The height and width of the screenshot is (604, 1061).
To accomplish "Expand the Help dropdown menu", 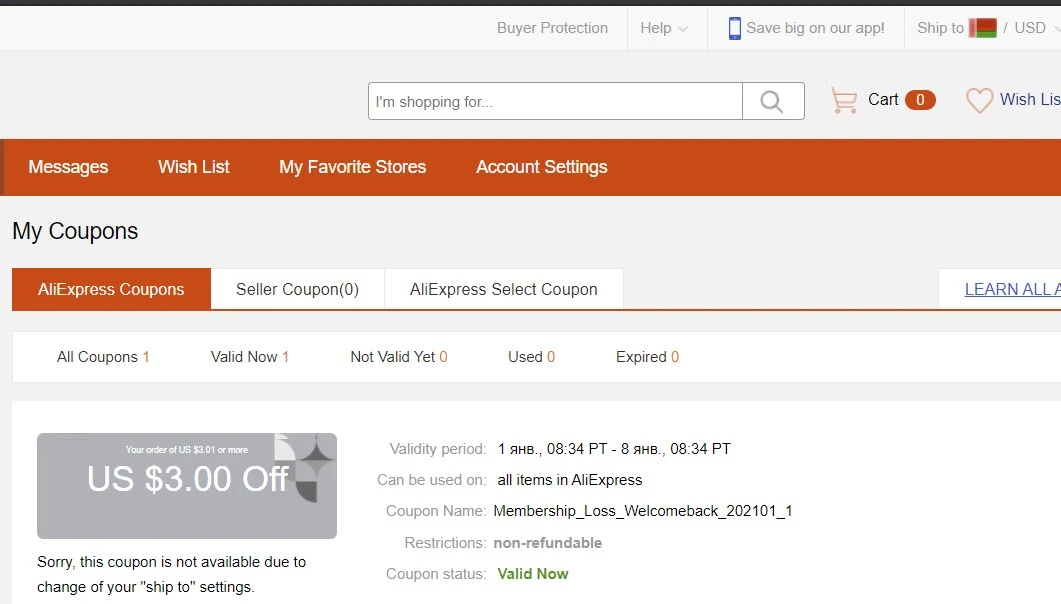I will point(664,28).
